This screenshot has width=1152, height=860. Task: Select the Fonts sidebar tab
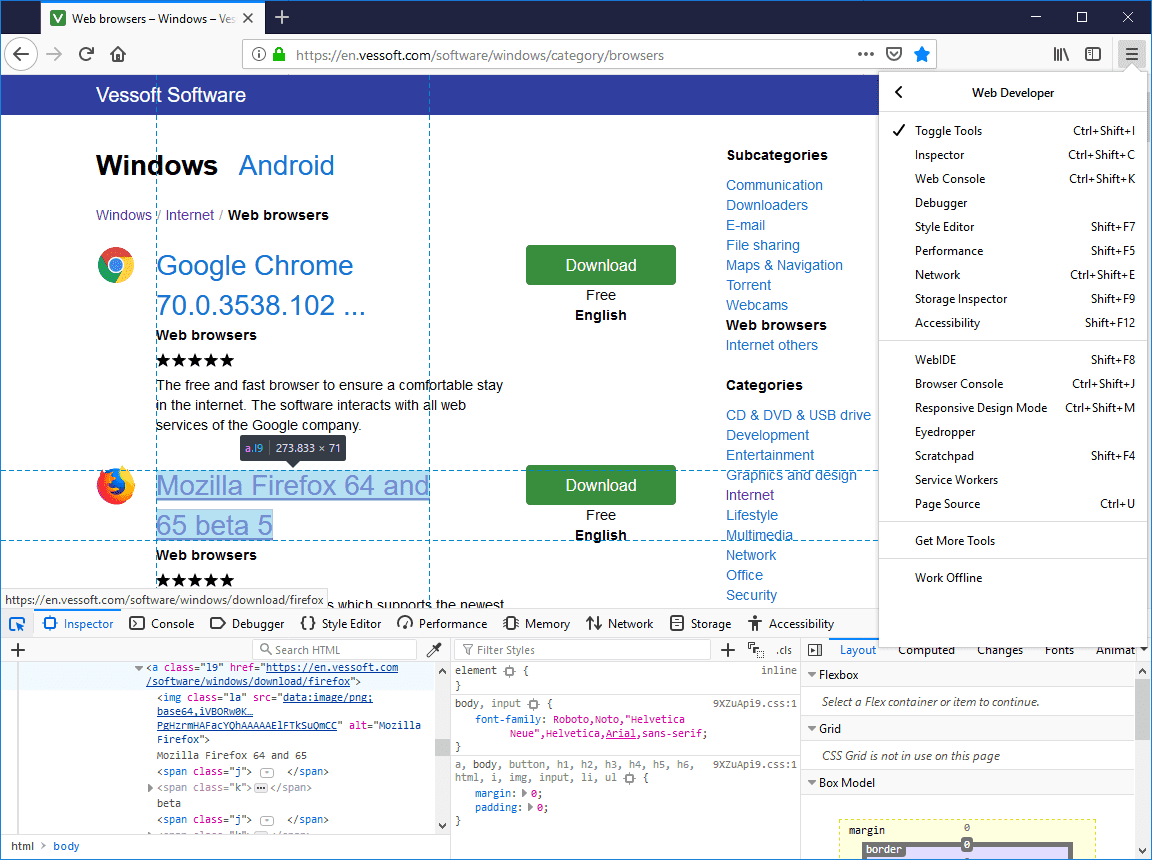point(1059,650)
